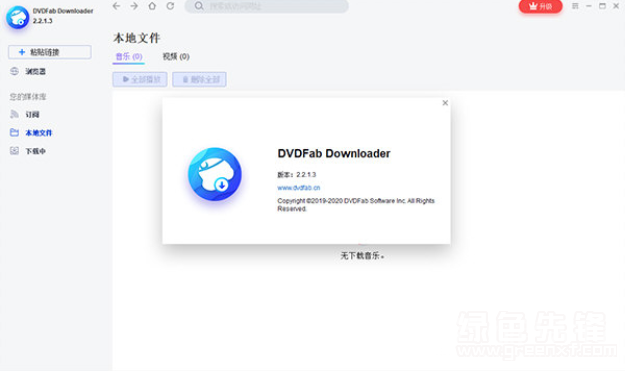Close the DVDFab Downloader window
The width and height of the screenshot is (626, 371).
(x=616, y=6)
